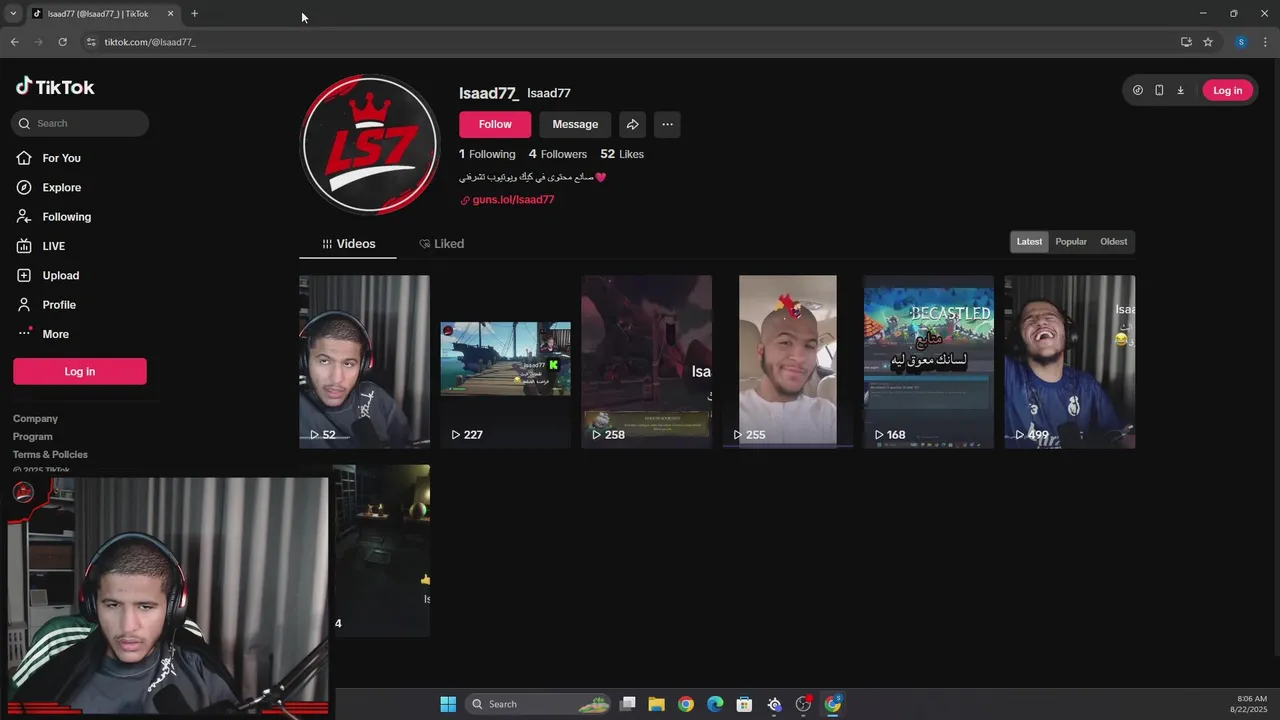Open the video with 255 plays
This screenshot has width=1280, height=720.
tap(787, 362)
